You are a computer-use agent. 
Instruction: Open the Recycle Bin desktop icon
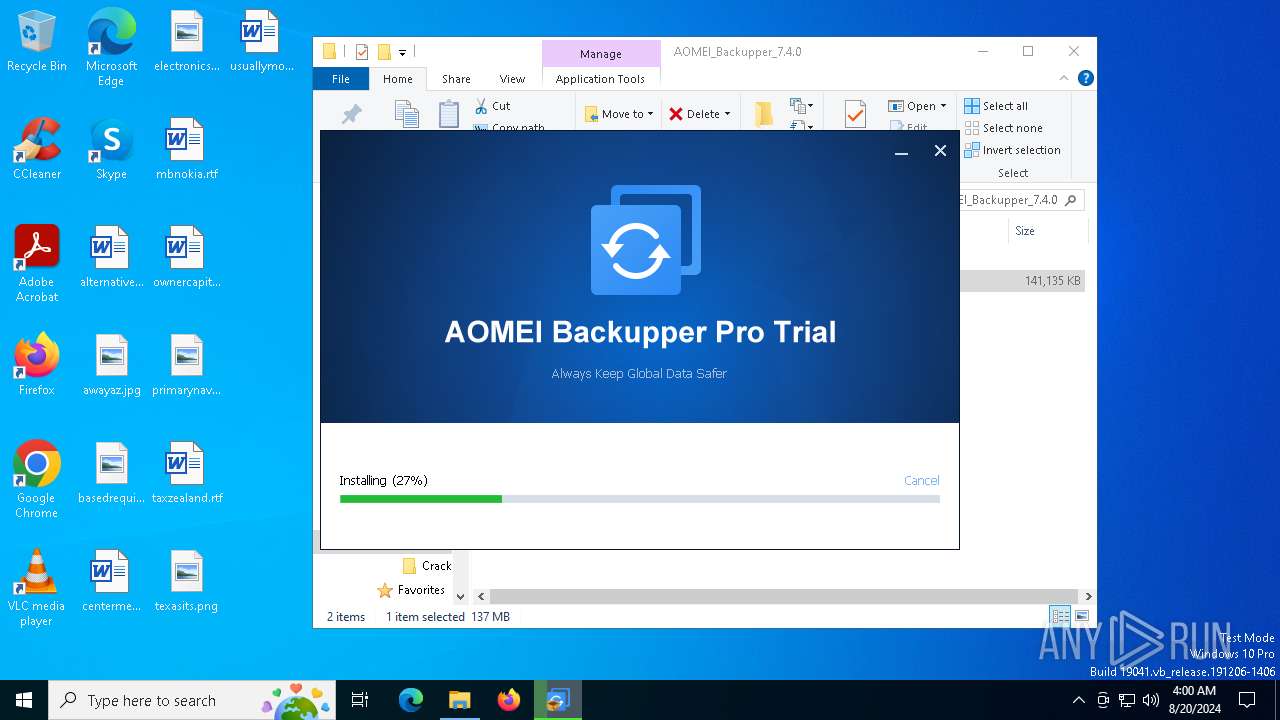pyautogui.click(x=37, y=42)
